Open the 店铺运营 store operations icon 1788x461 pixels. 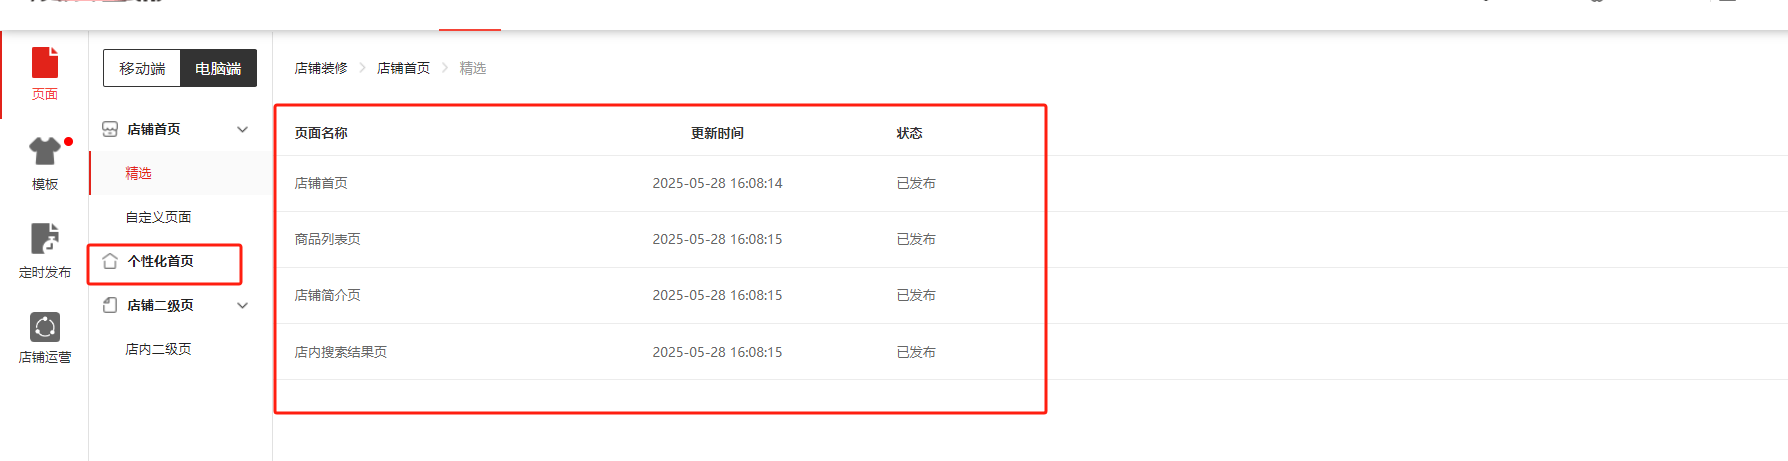45,327
